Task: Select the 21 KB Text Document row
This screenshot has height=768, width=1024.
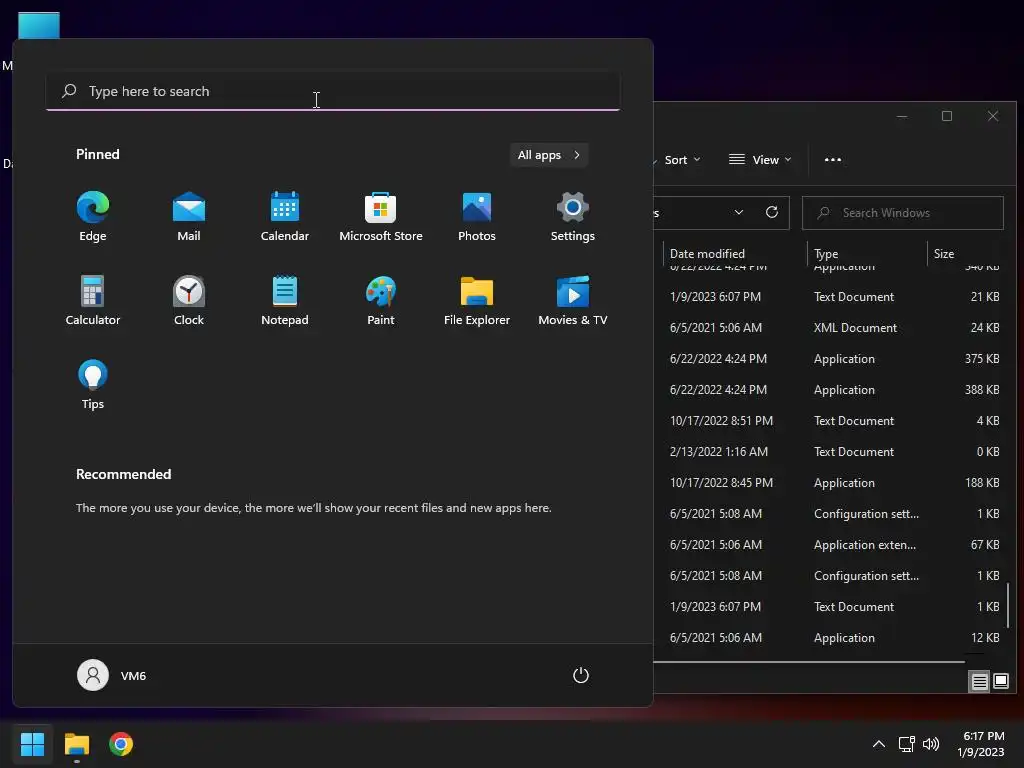Action: (829, 296)
